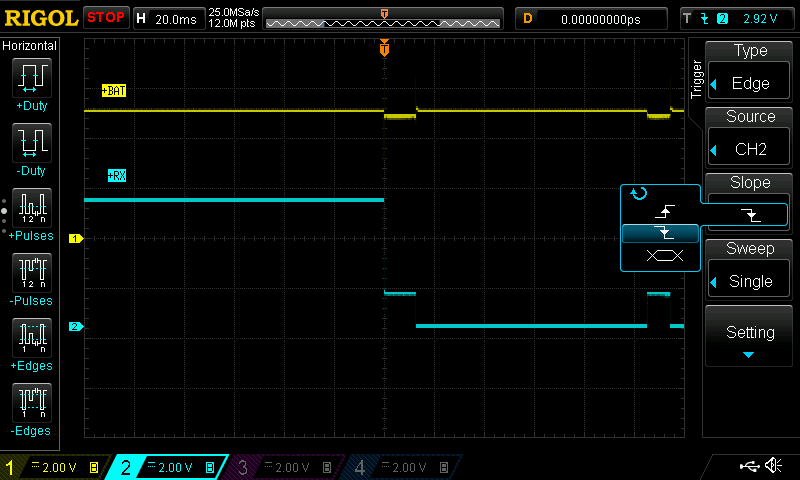Screen dimensions: 800x480
Task: Select the +Duty measurement icon
Action: (32, 78)
